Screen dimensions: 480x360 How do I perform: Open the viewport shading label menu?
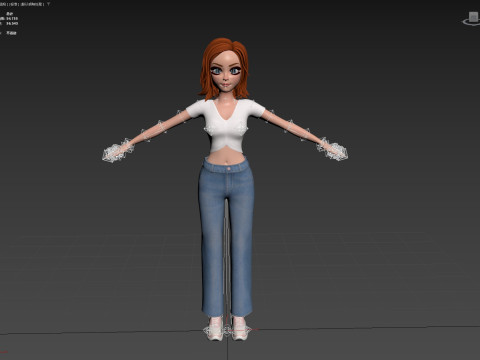[x=33, y=4]
